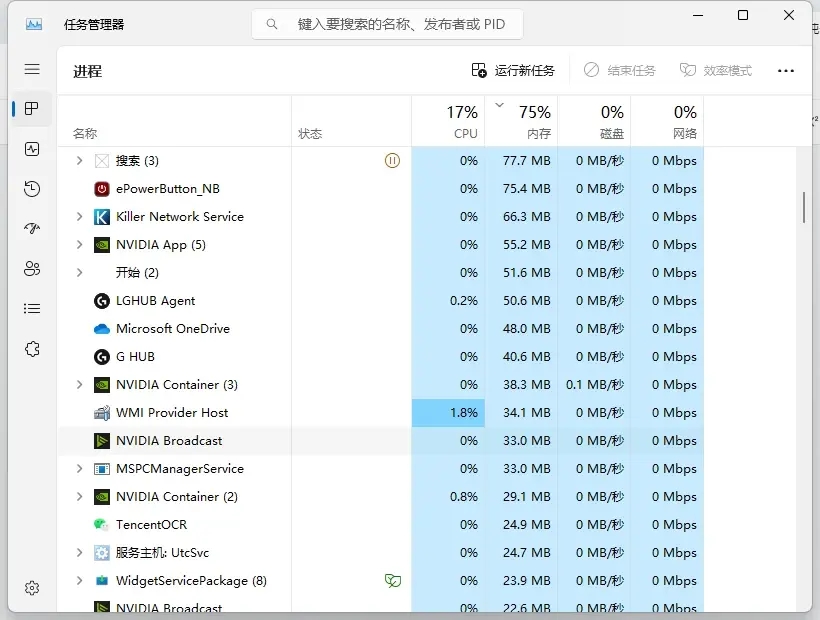Click the 进程 page heading
The height and width of the screenshot is (620, 820).
coord(87,71)
